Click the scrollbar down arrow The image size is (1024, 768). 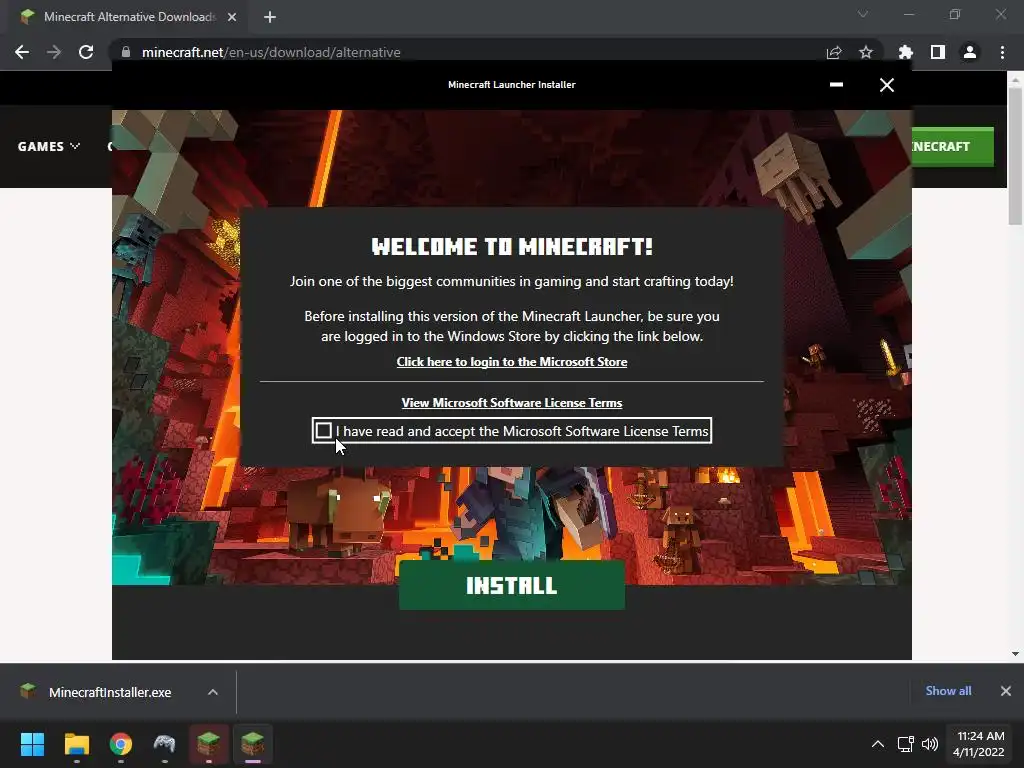1015,654
